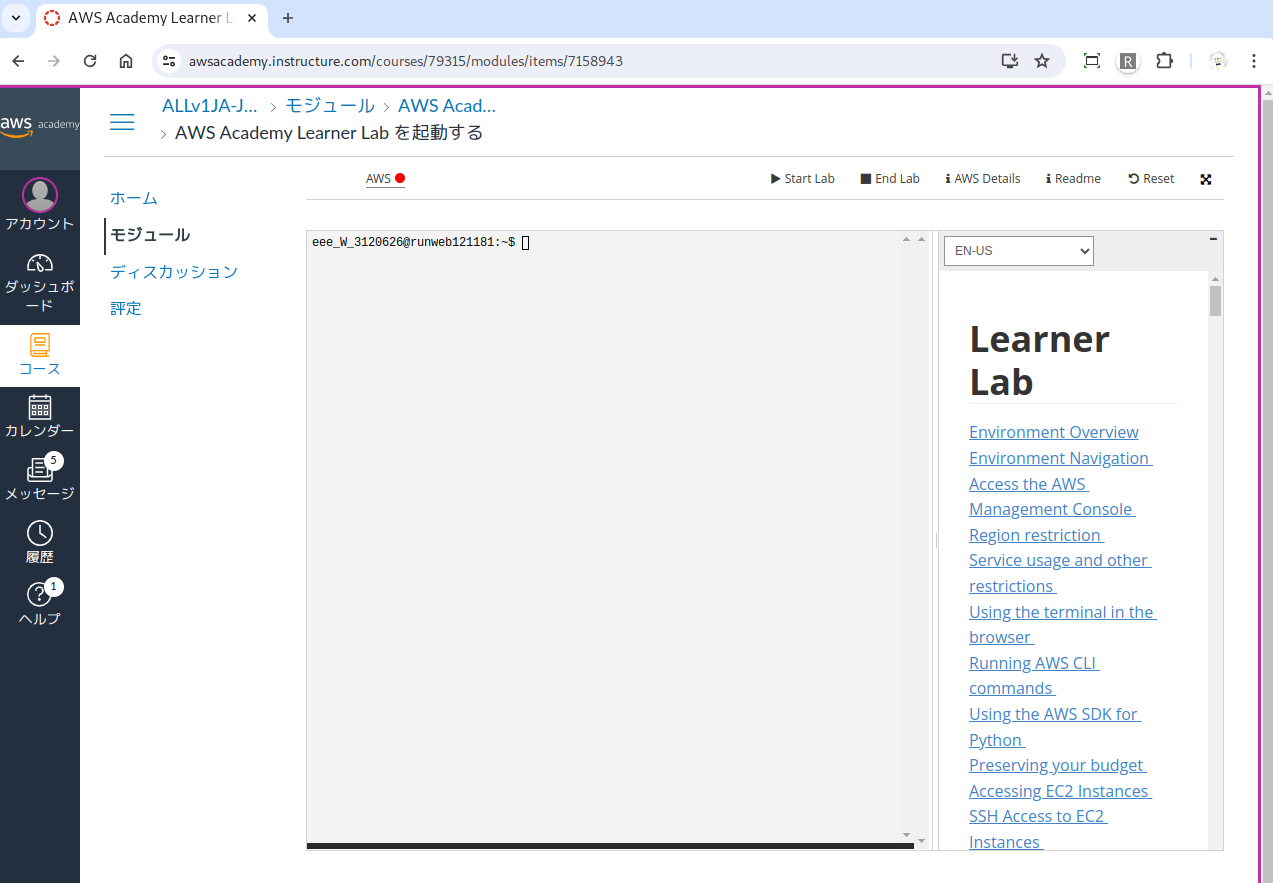The height and width of the screenshot is (883, 1273).
Task: Open the アカウント account avatar
Action: 40,195
